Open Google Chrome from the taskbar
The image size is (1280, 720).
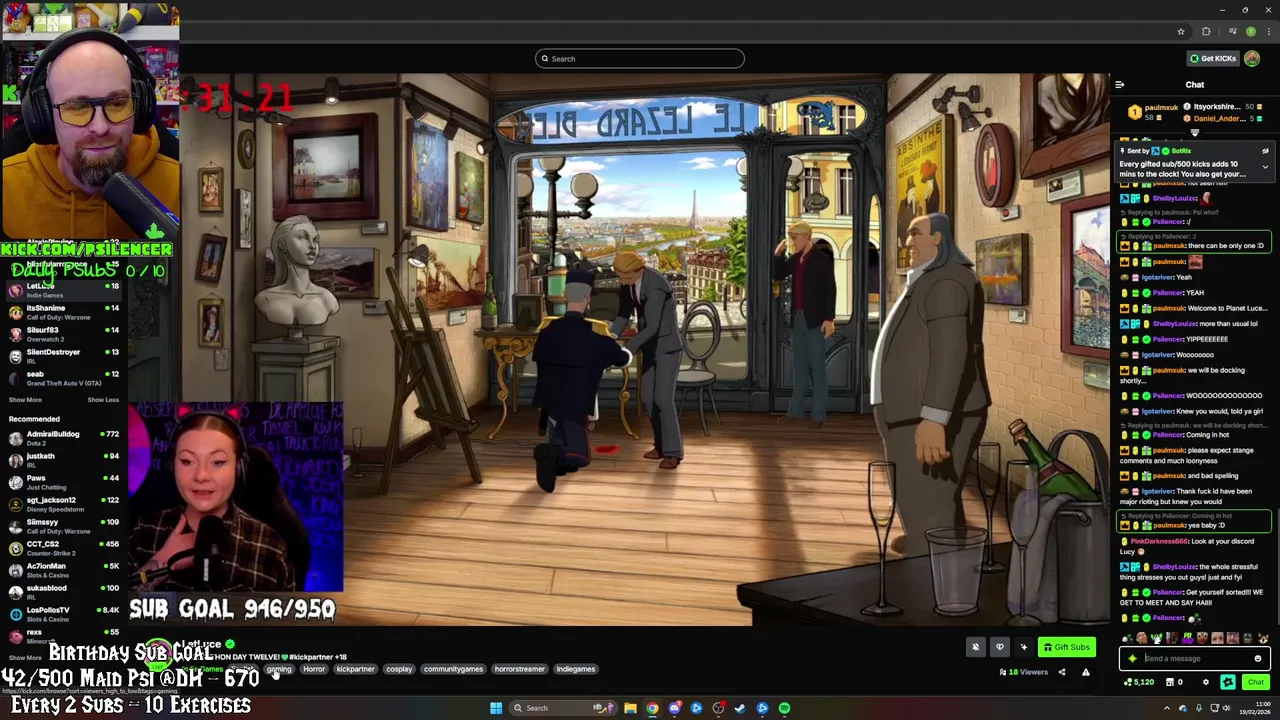pyautogui.click(x=652, y=708)
